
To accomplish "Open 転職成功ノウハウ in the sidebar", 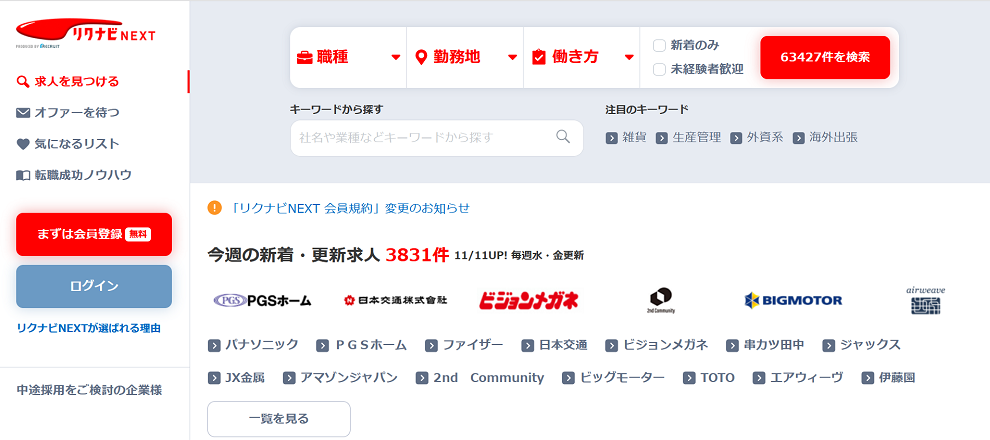I will 74,175.
